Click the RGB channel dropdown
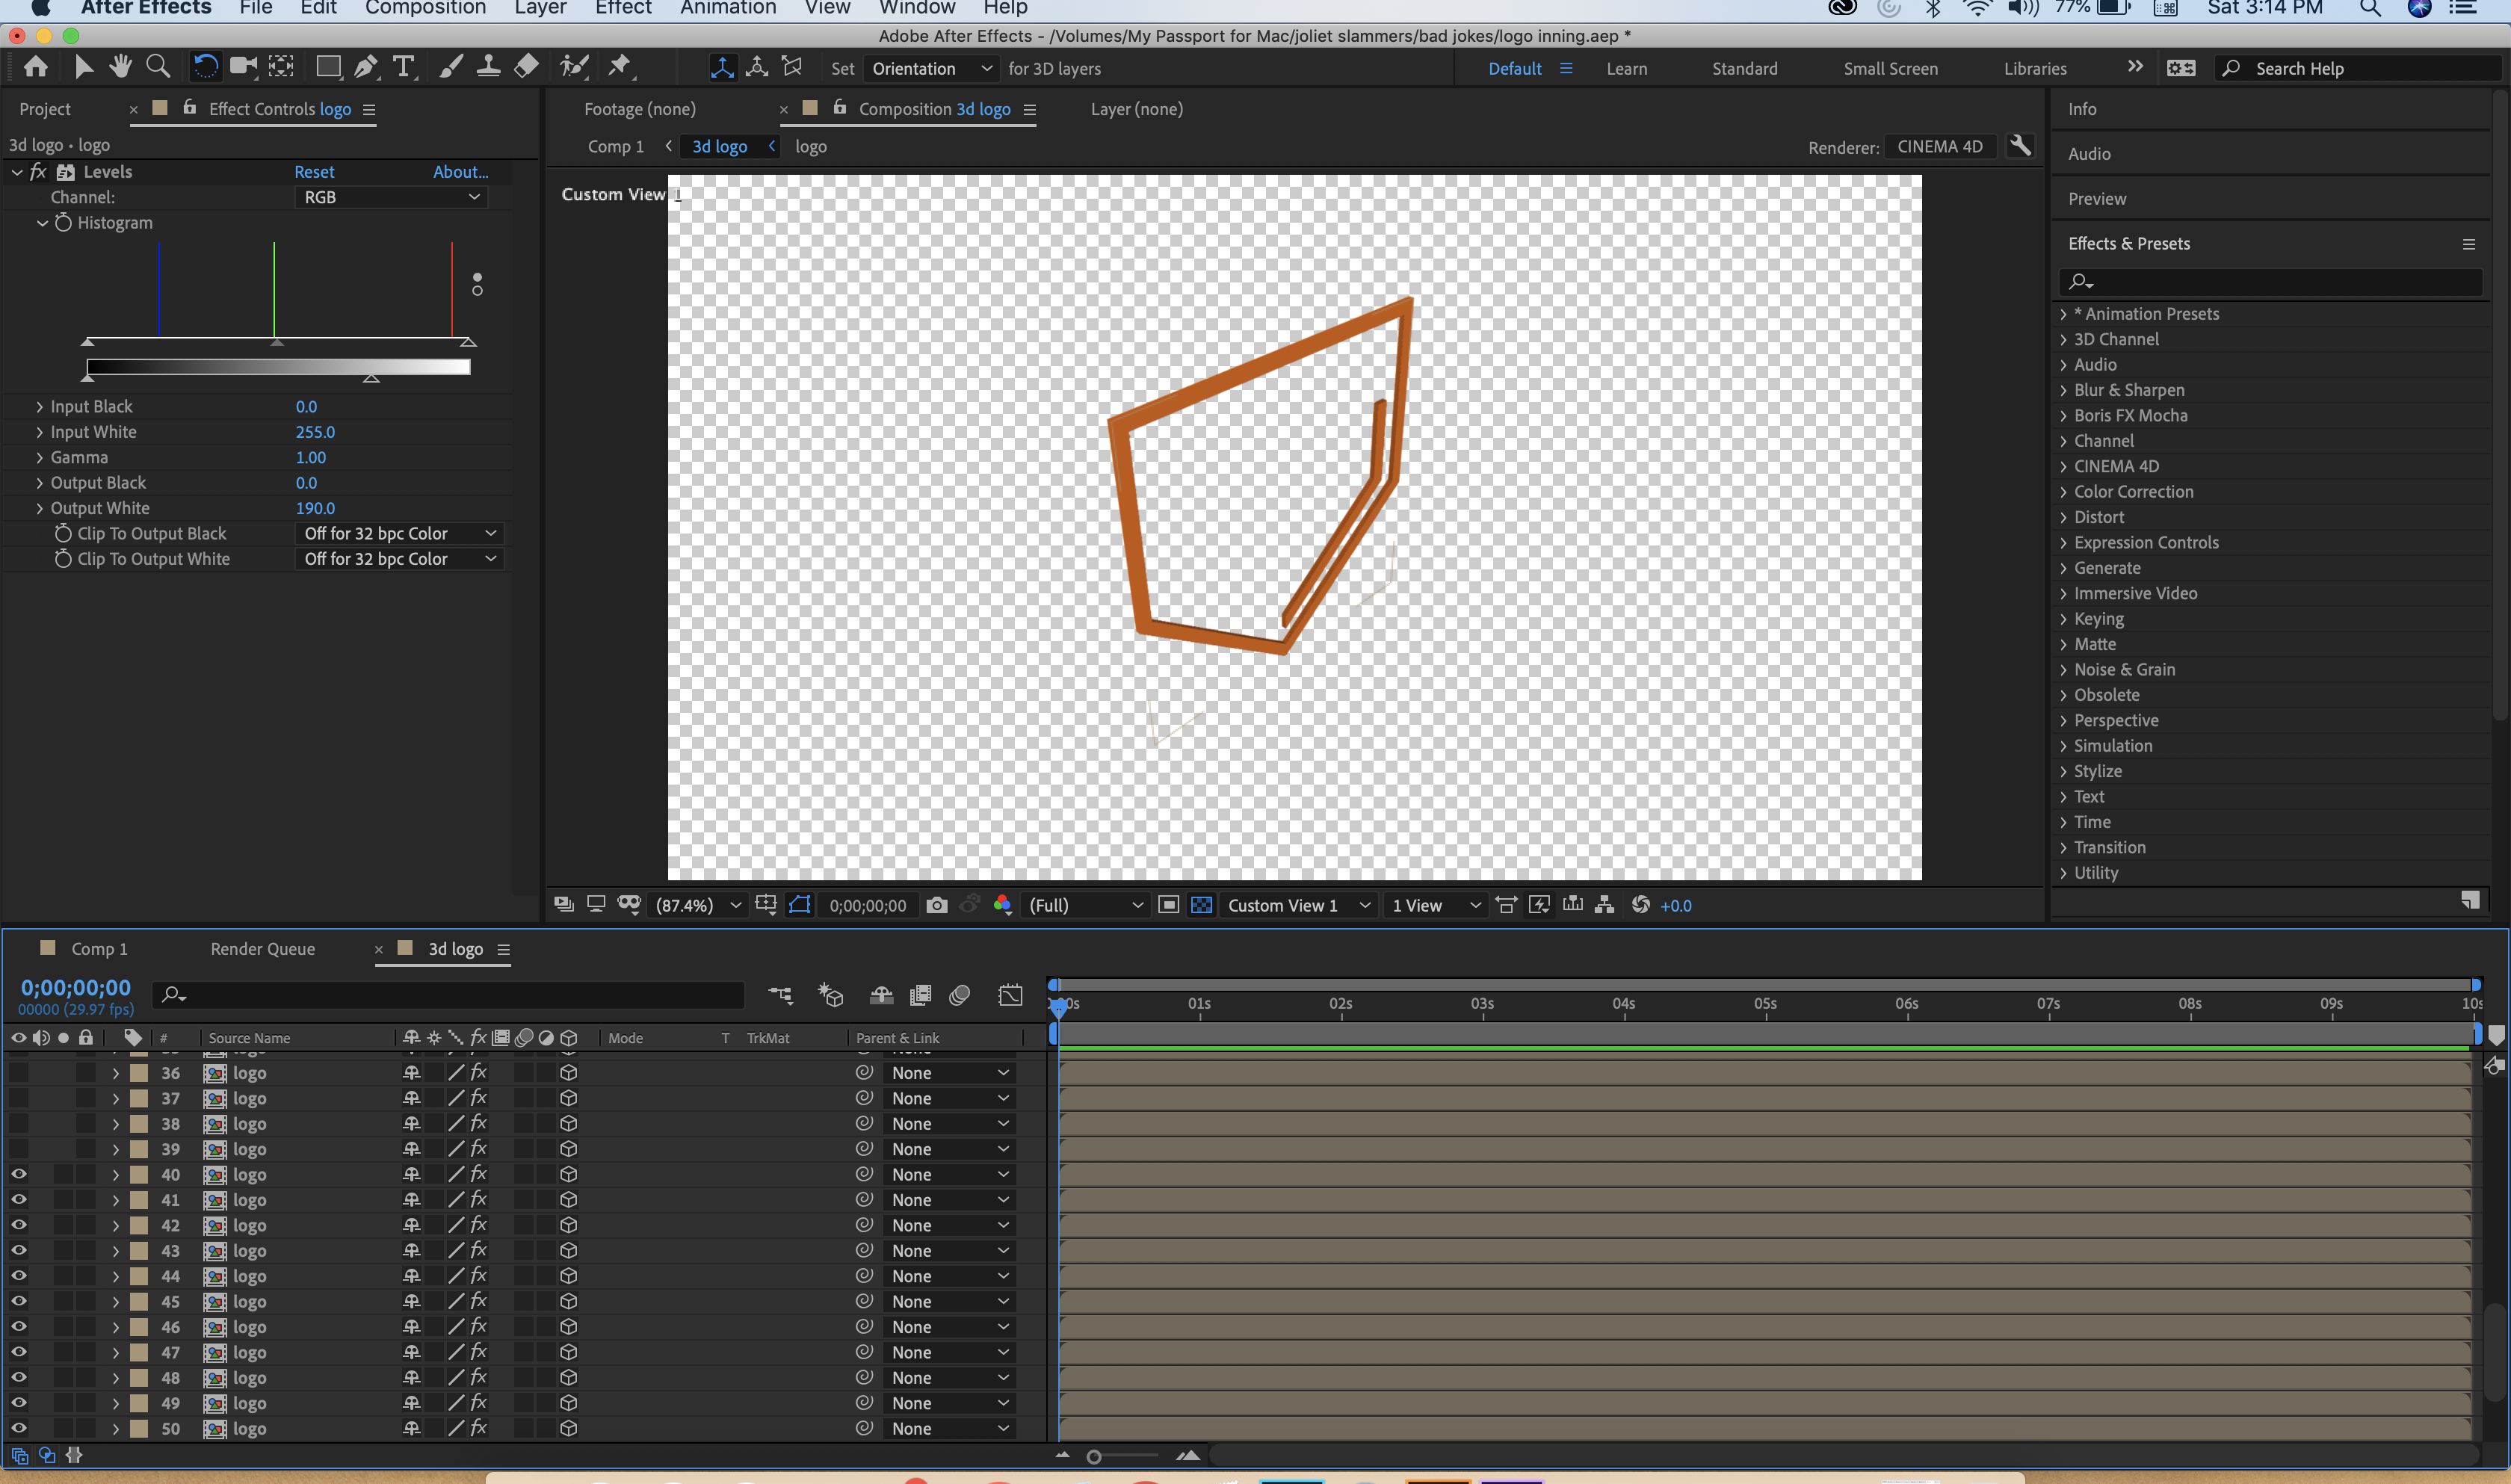Viewport: 2511px width, 1484px height. click(x=389, y=196)
